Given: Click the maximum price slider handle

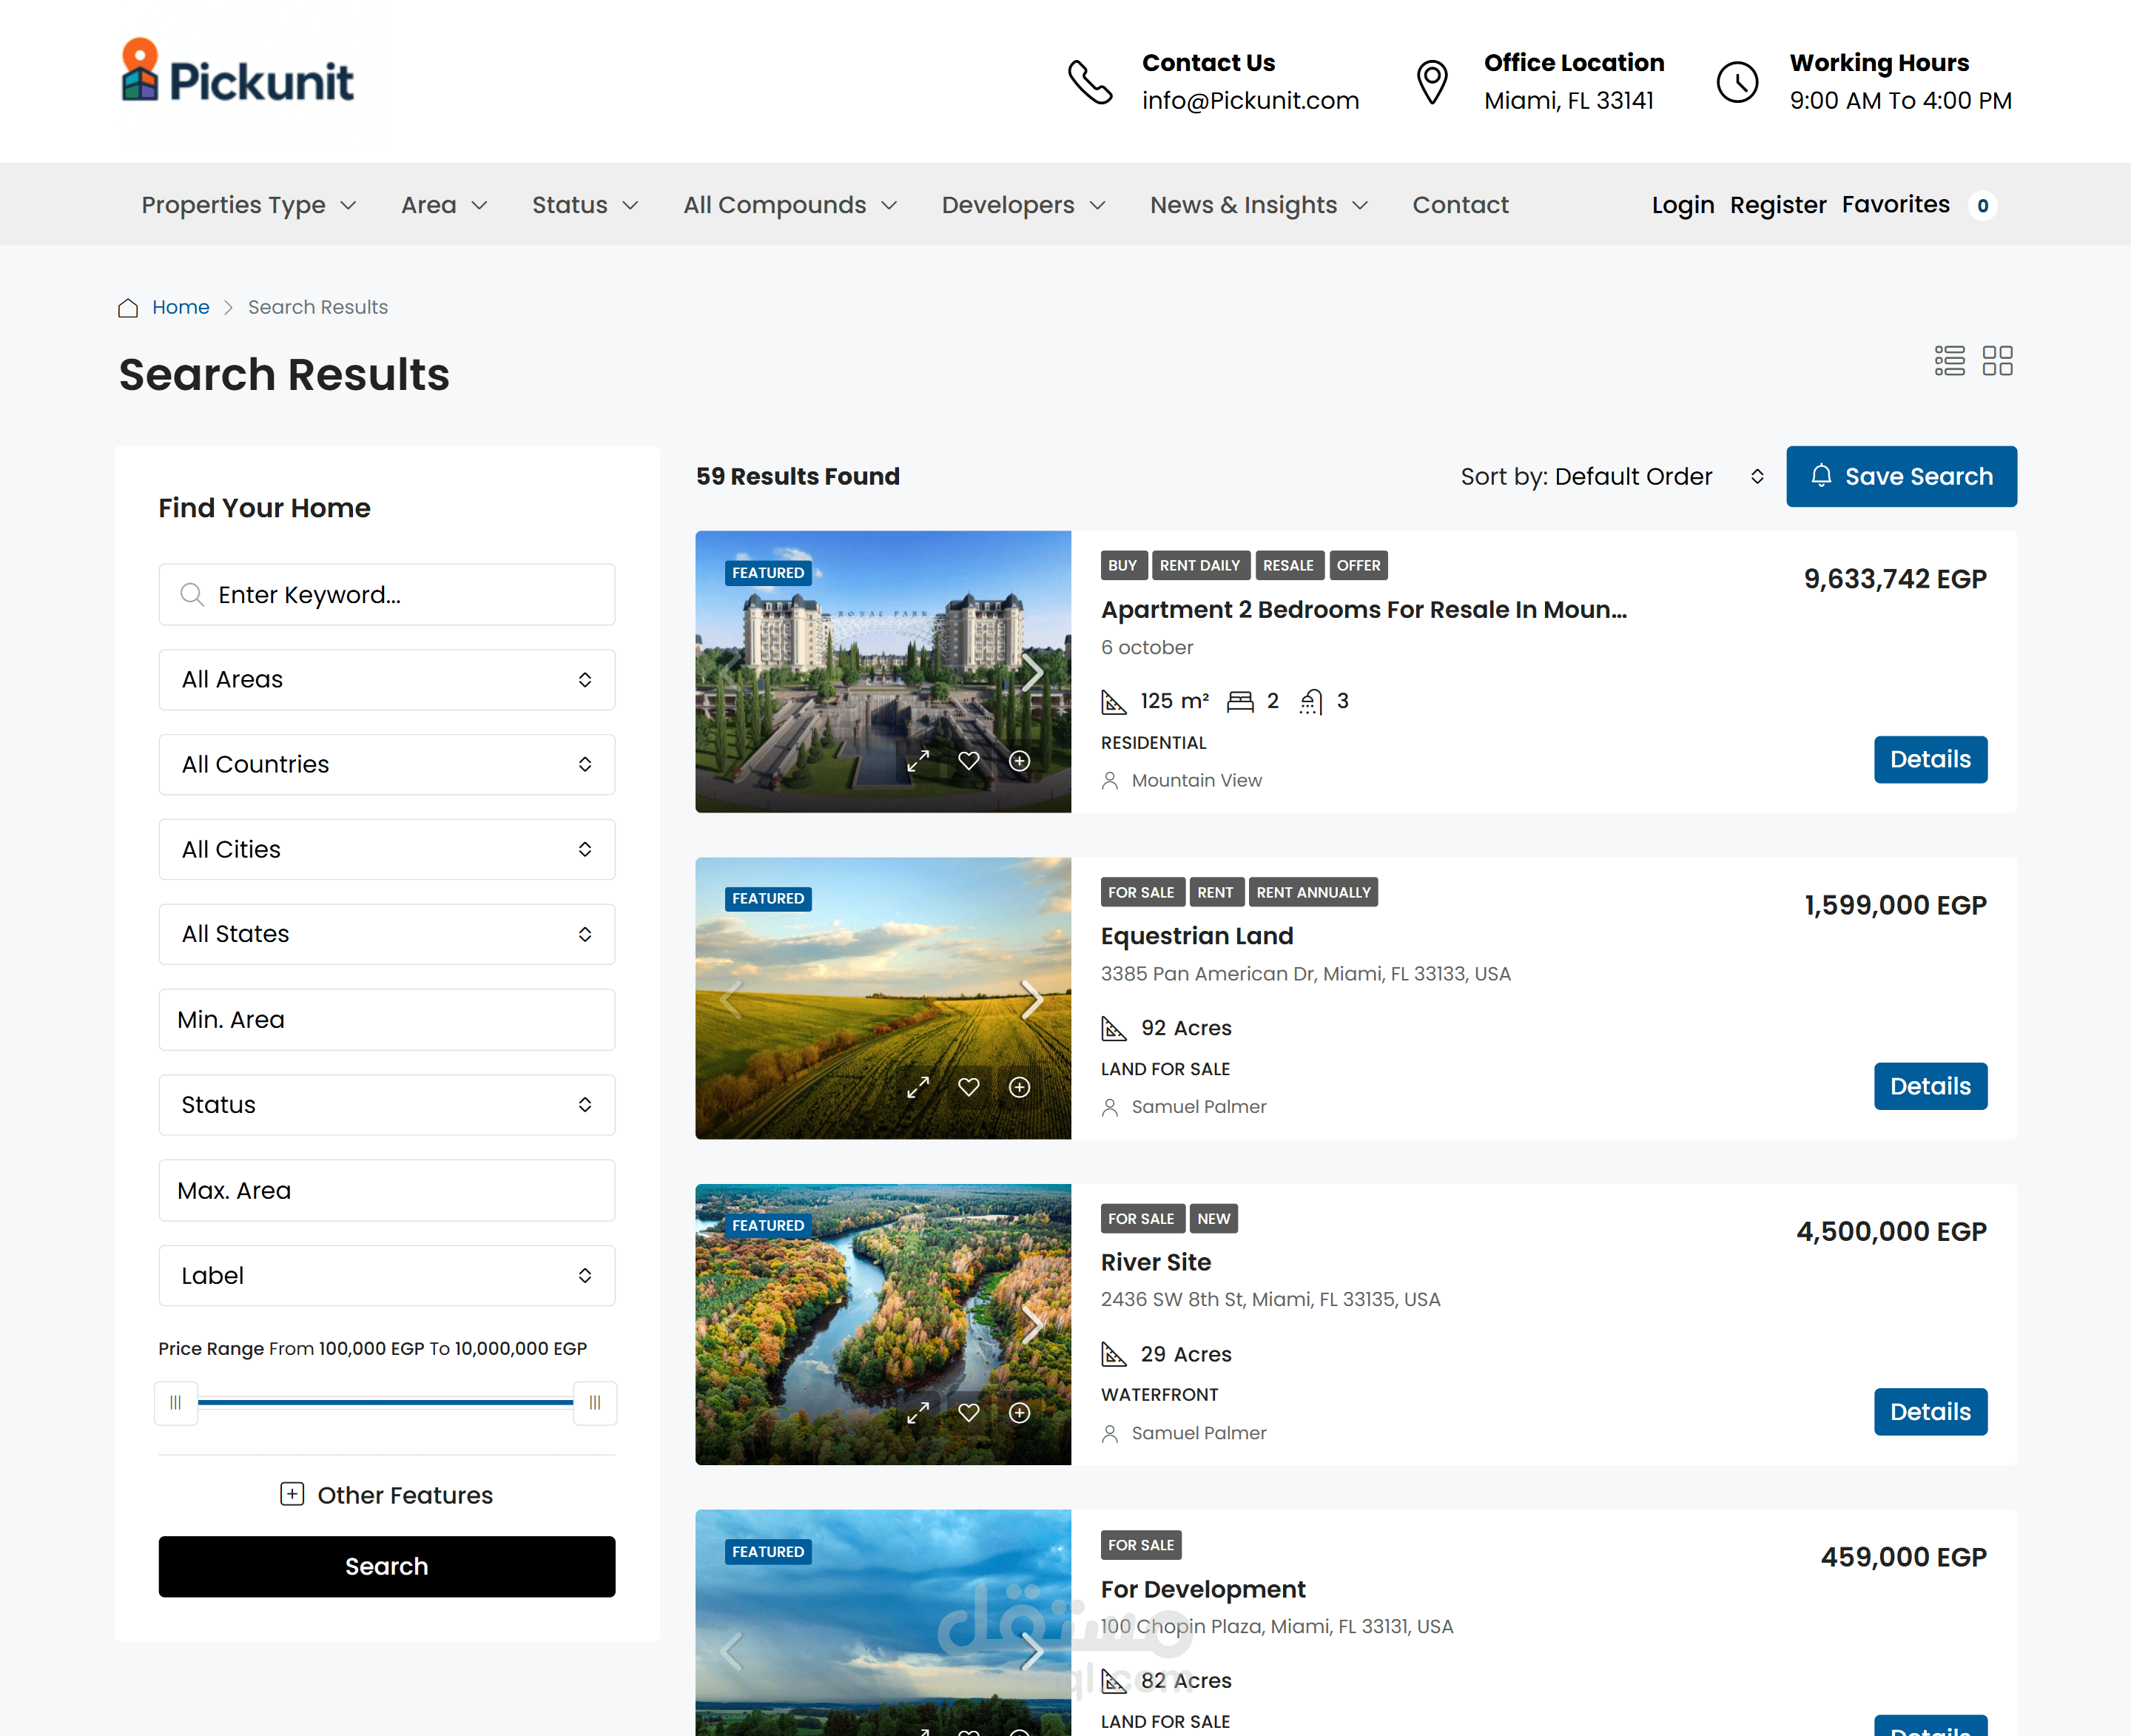Looking at the screenshot, I should click(x=595, y=1403).
